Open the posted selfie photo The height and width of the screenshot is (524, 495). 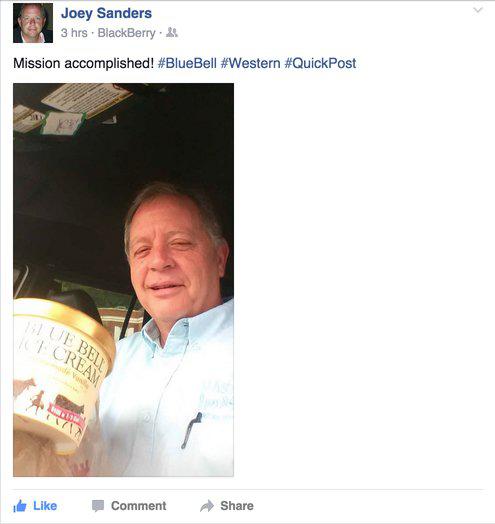coord(123,280)
